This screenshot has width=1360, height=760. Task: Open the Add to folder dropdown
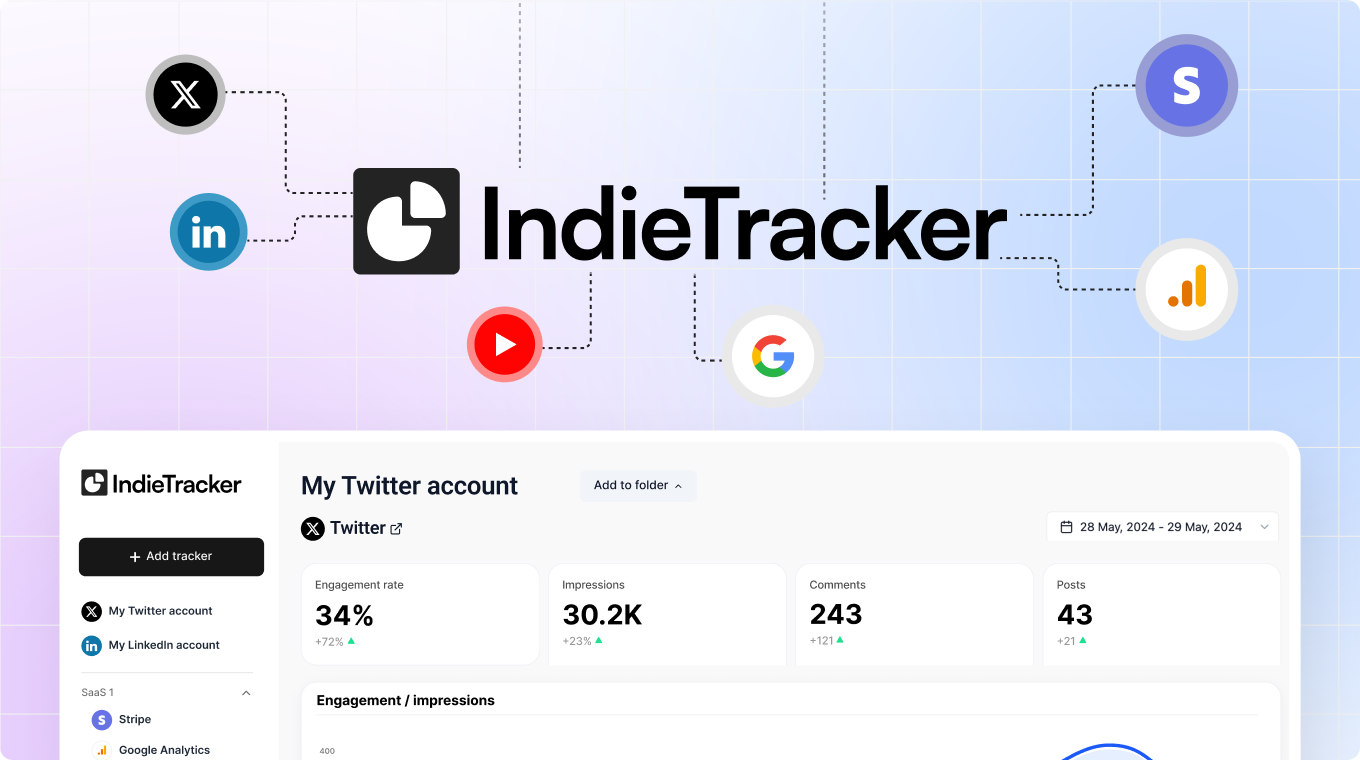click(638, 486)
